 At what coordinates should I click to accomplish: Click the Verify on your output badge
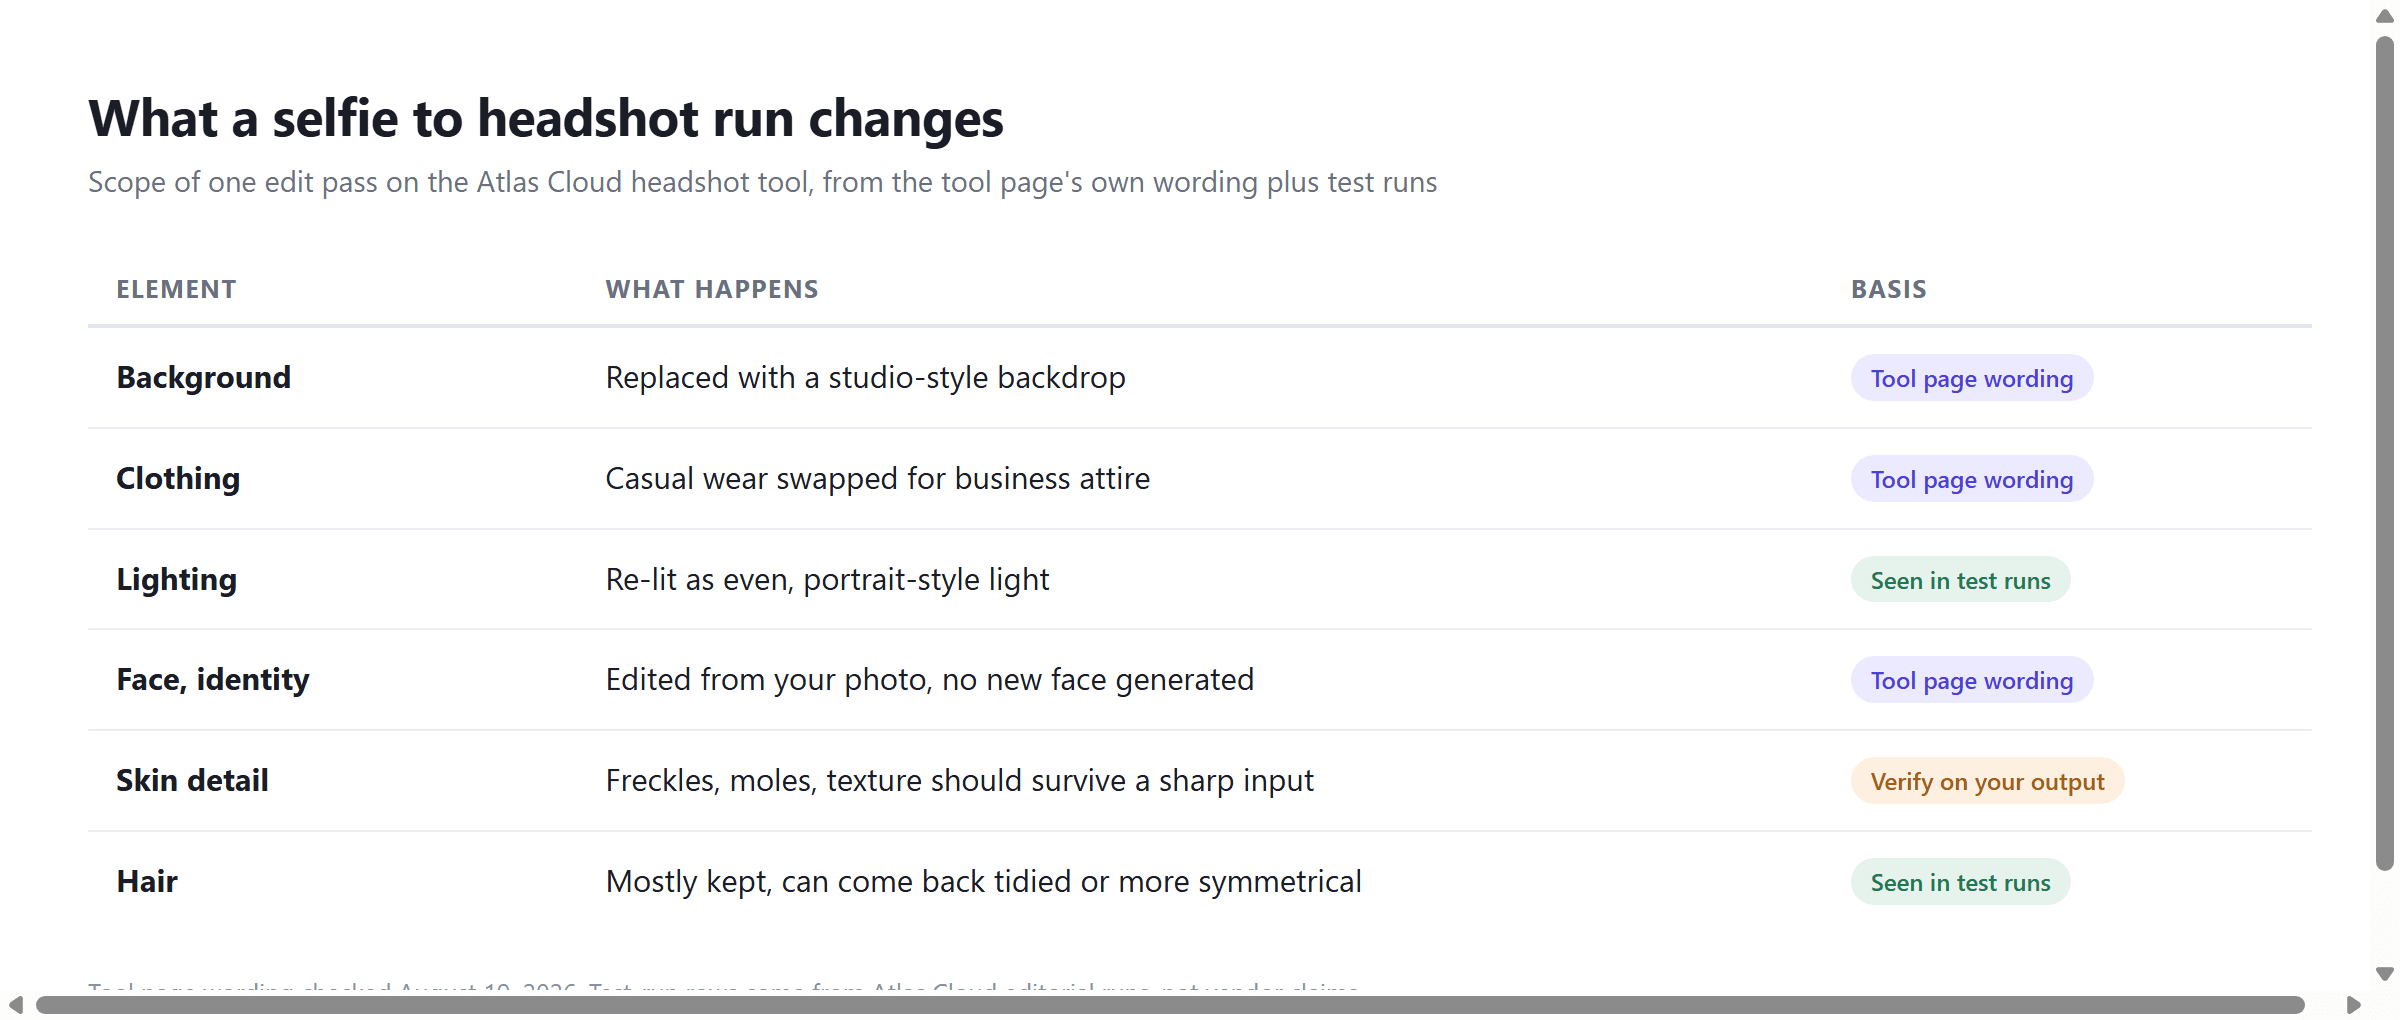tap(1987, 781)
